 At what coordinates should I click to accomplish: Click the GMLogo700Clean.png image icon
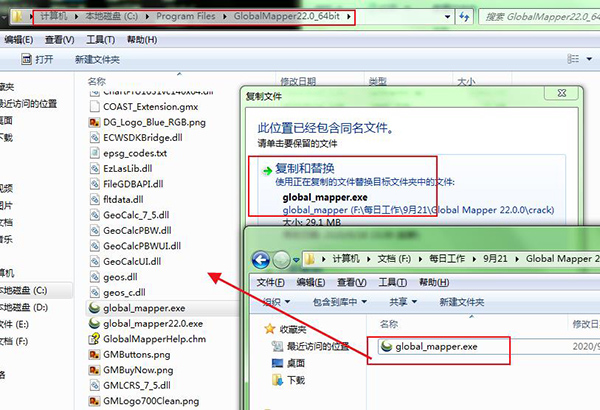(x=94, y=401)
